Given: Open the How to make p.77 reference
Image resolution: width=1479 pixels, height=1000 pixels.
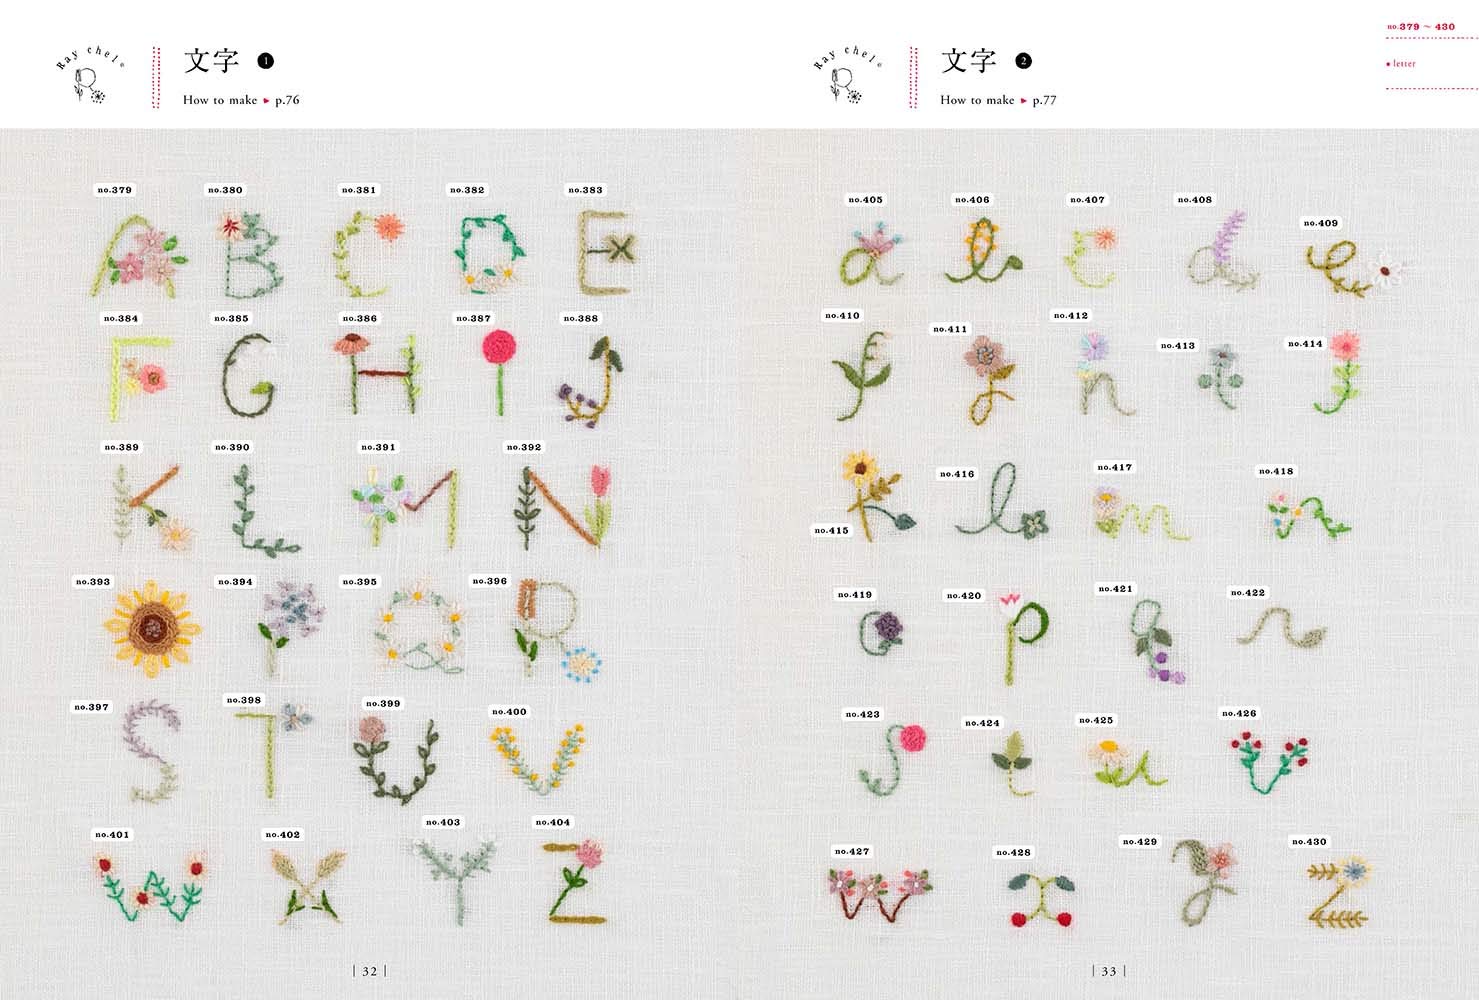Looking at the screenshot, I should click(998, 100).
